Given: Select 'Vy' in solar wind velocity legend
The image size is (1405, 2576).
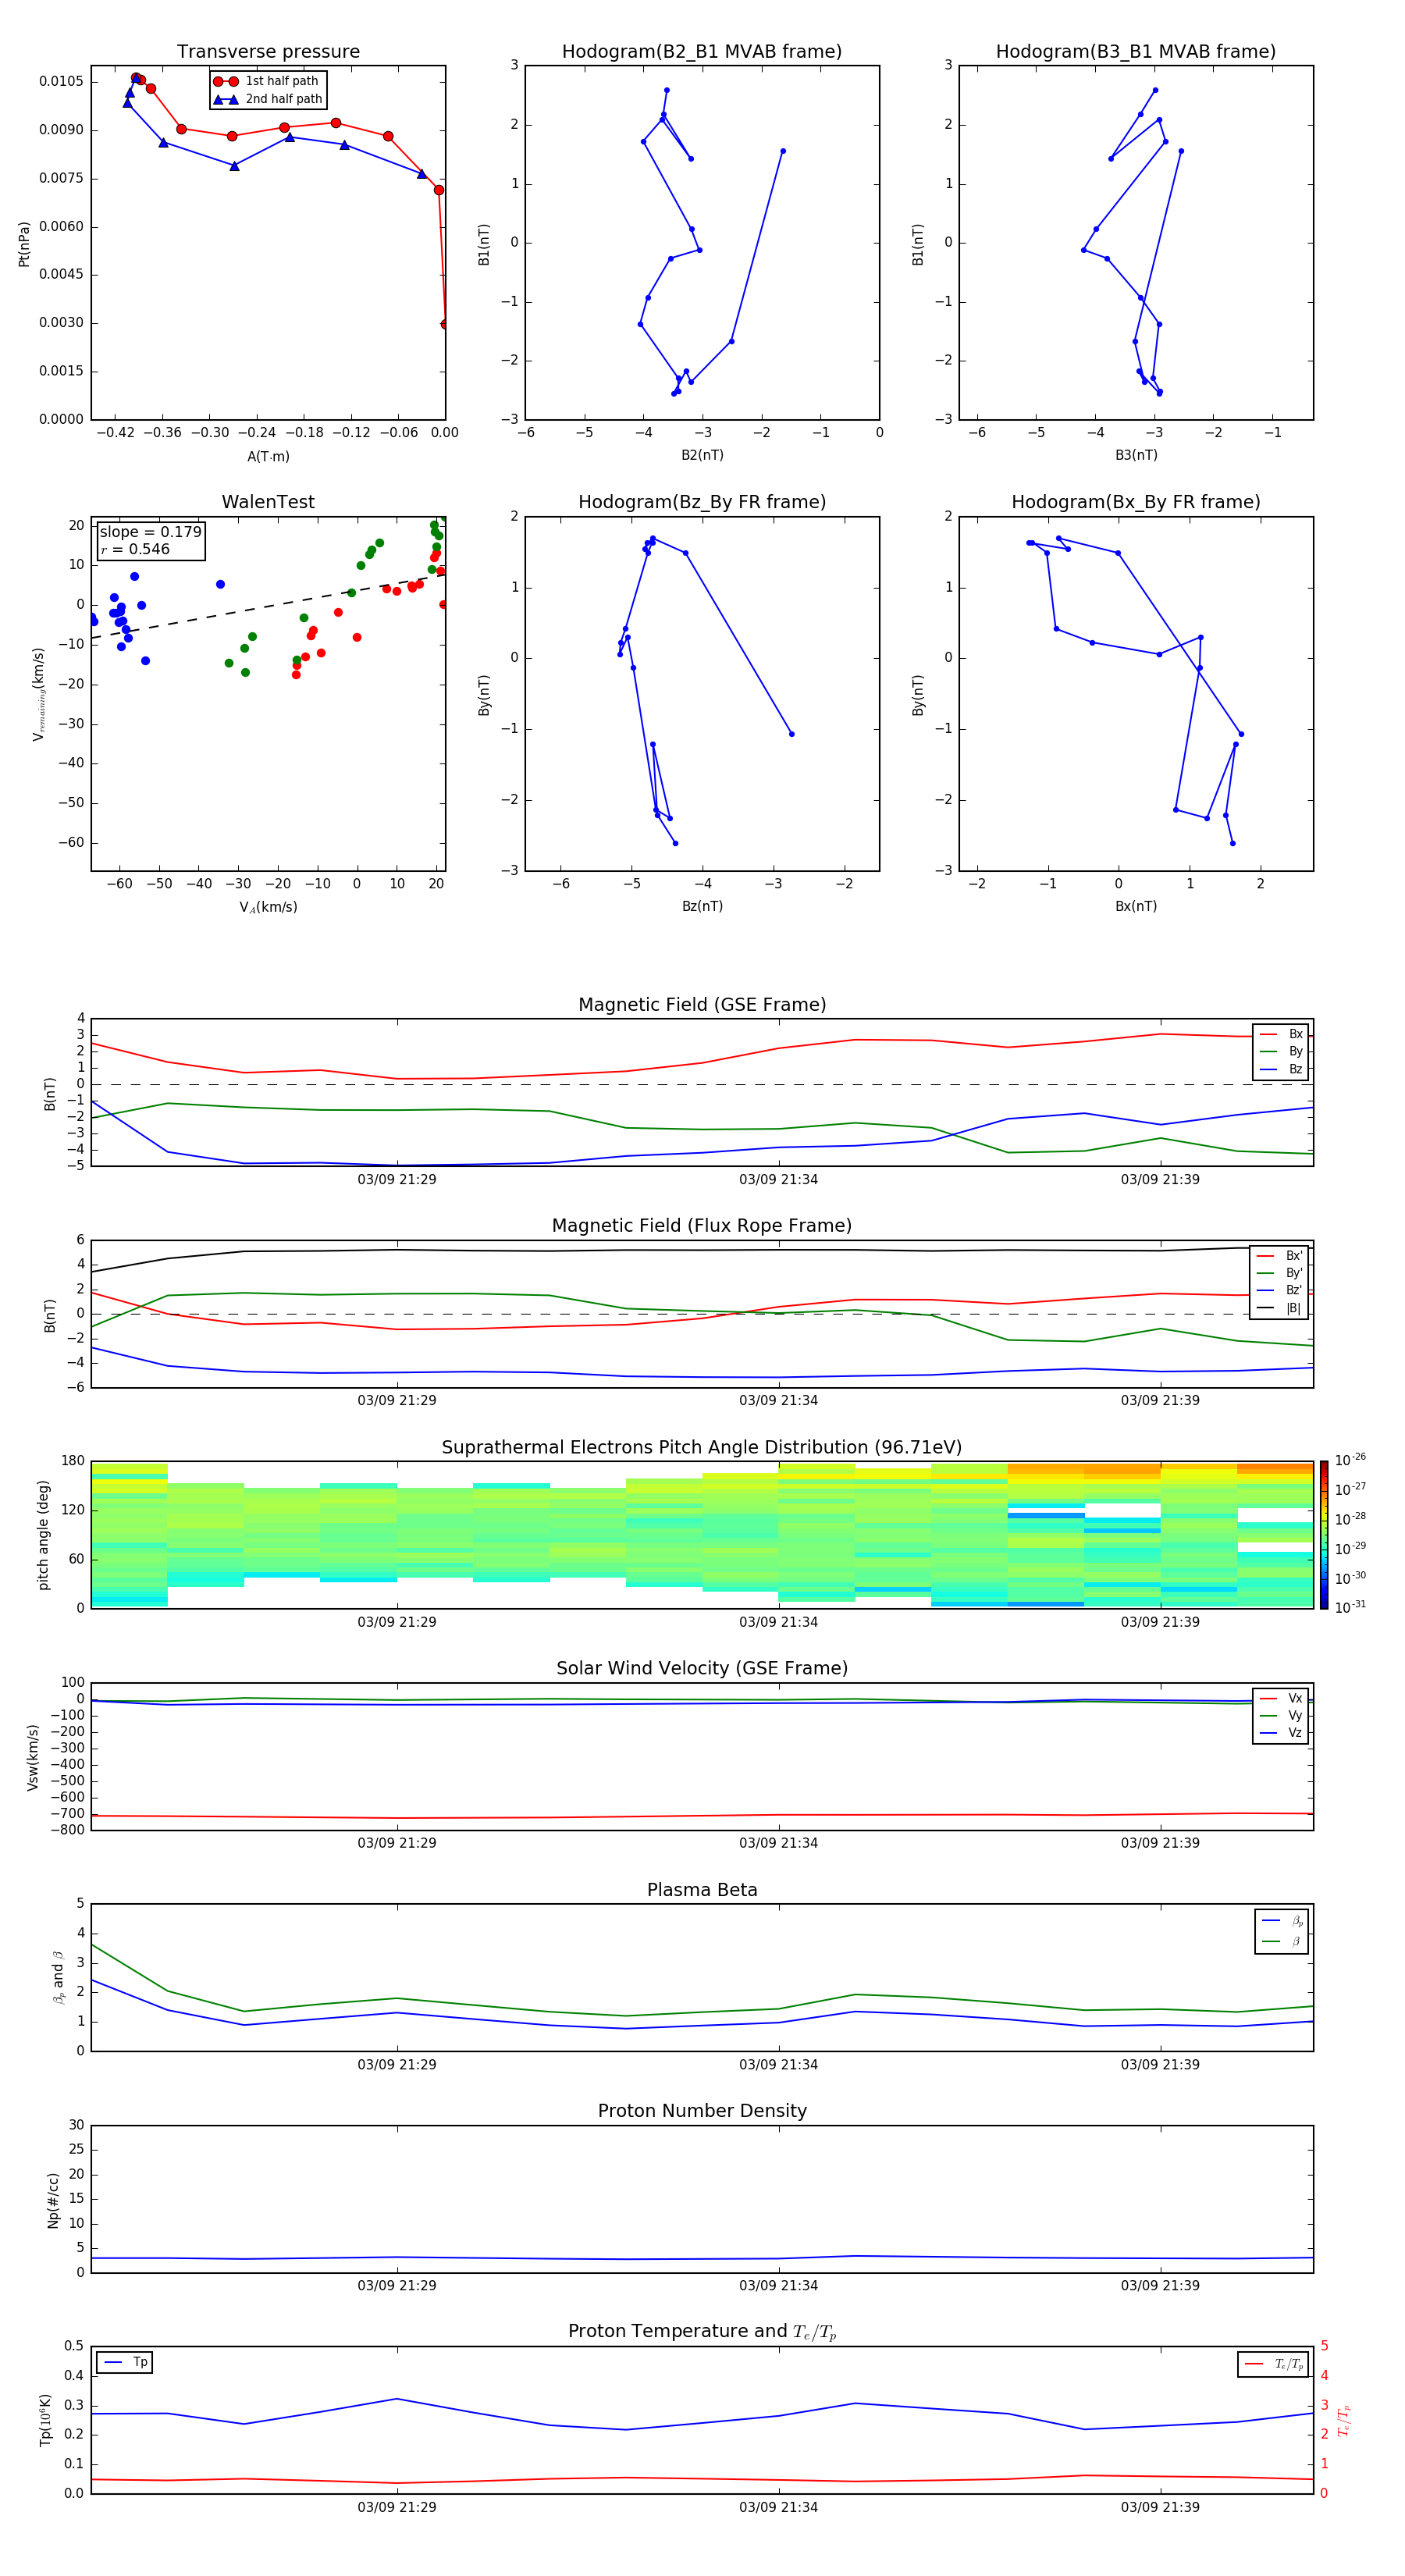Looking at the screenshot, I should [x=1281, y=1715].
